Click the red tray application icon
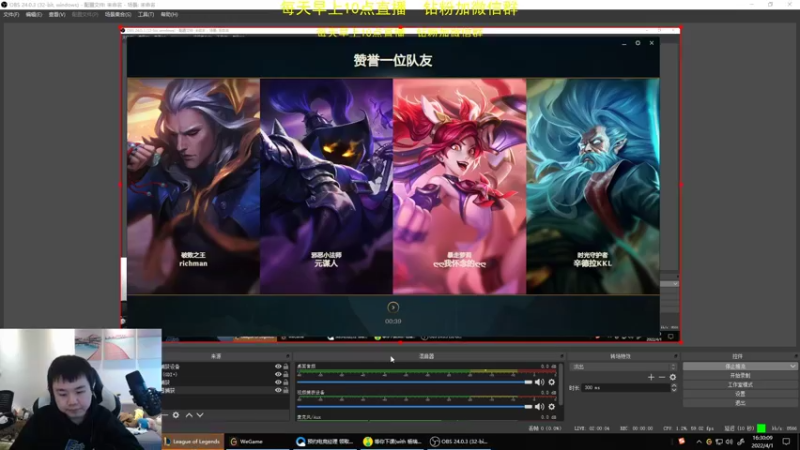Viewport: 800px width, 450px height. pos(682,442)
